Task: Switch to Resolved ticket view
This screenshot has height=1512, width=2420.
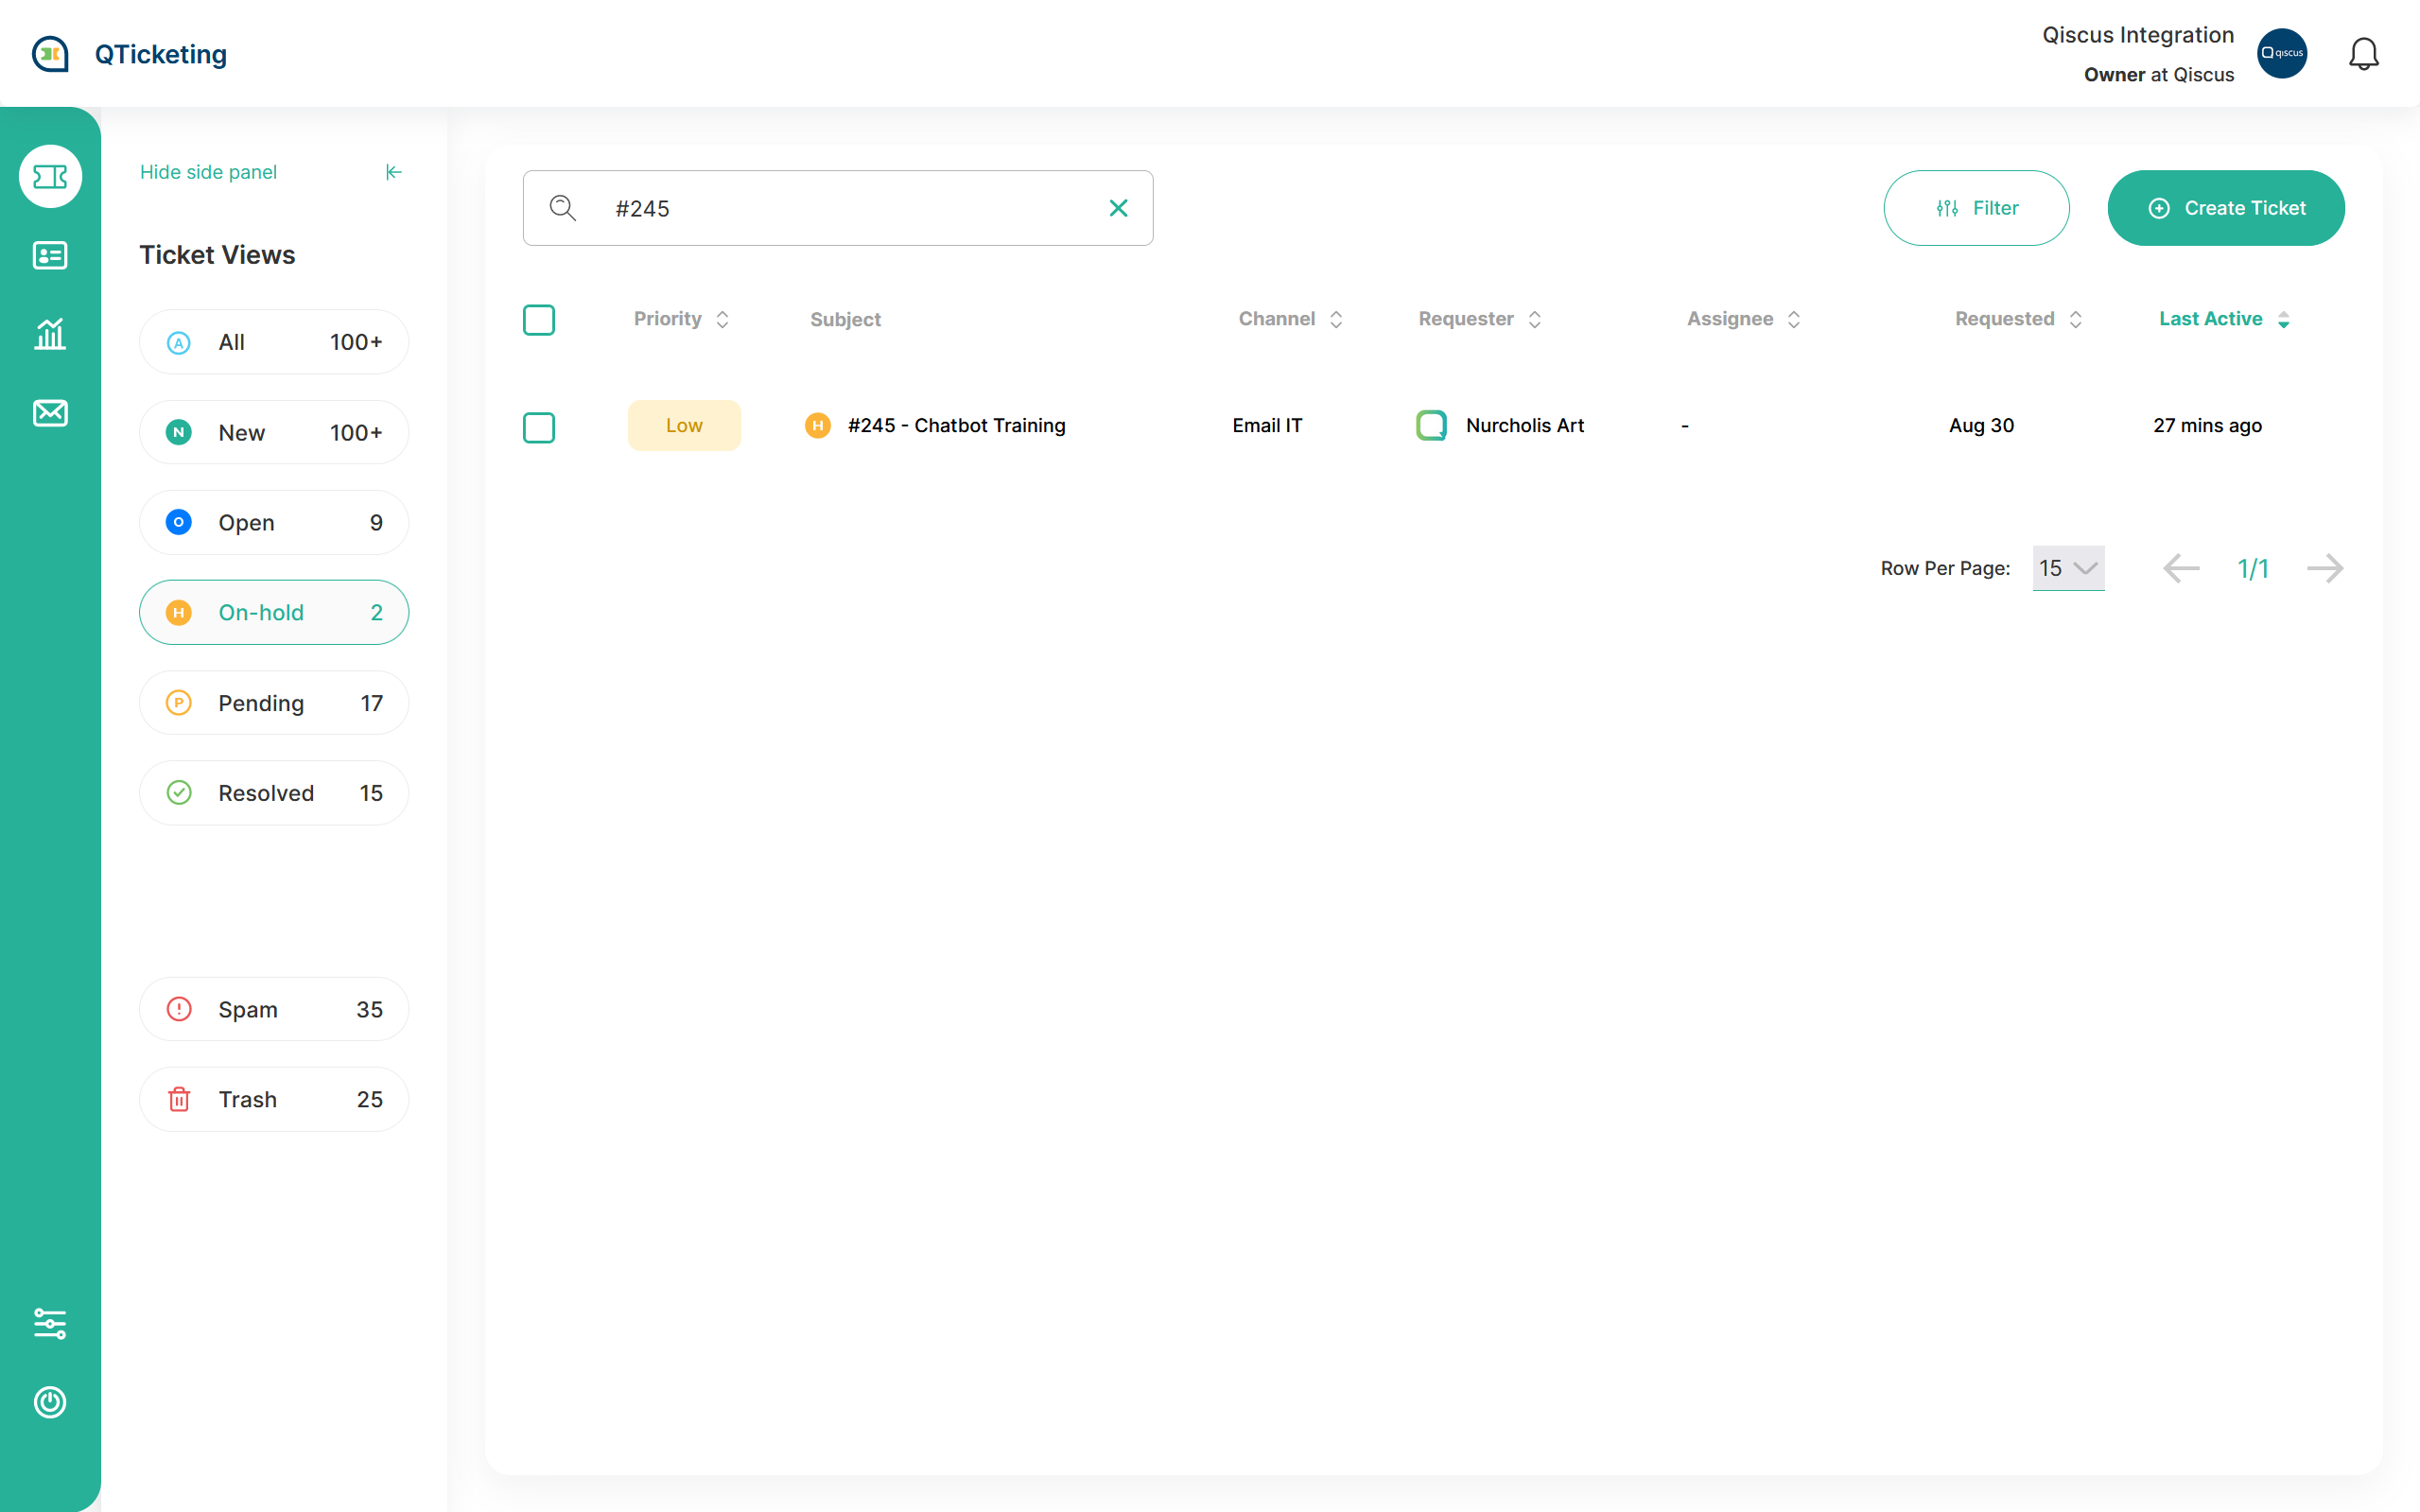Action: pos(274,793)
